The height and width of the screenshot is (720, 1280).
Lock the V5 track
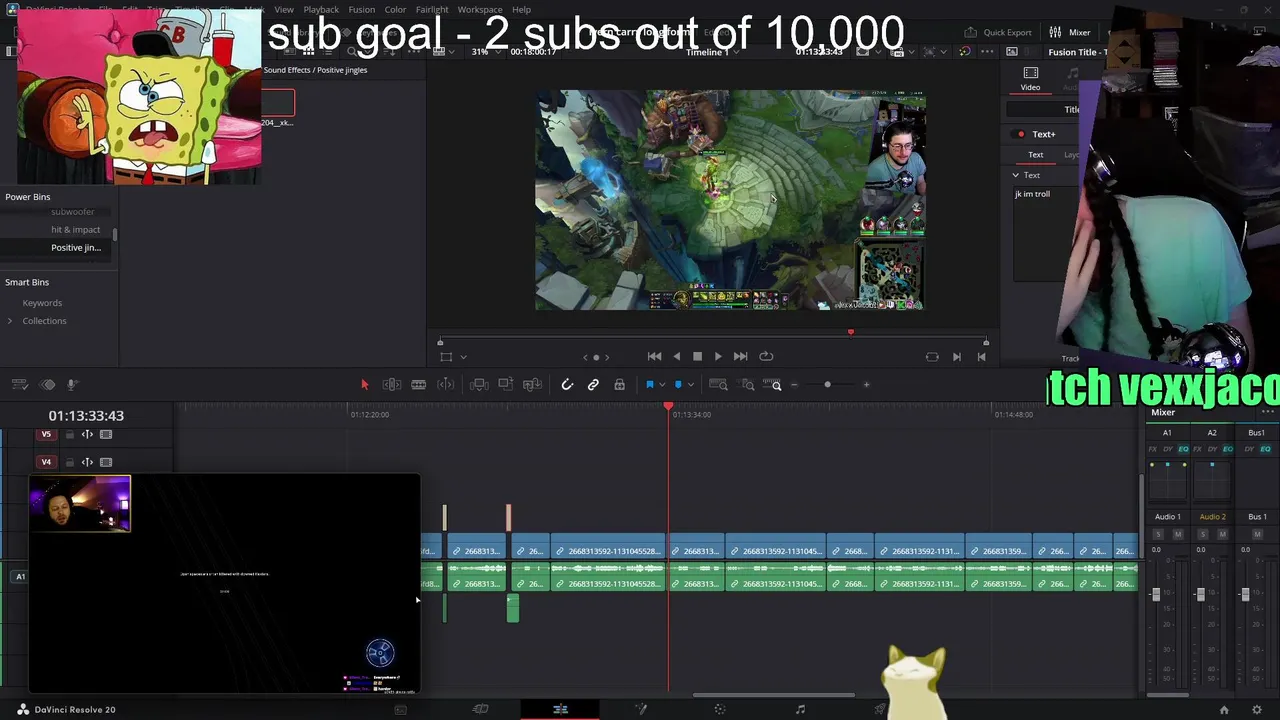coord(69,435)
